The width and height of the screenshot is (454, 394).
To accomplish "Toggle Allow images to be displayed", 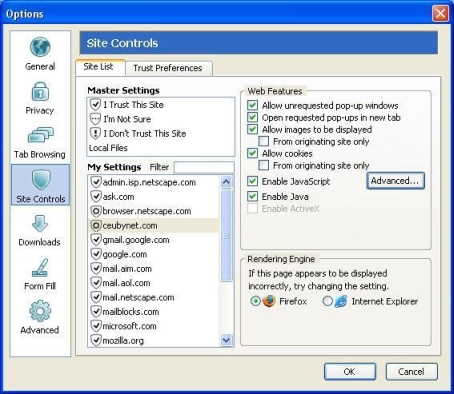I will (x=253, y=129).
